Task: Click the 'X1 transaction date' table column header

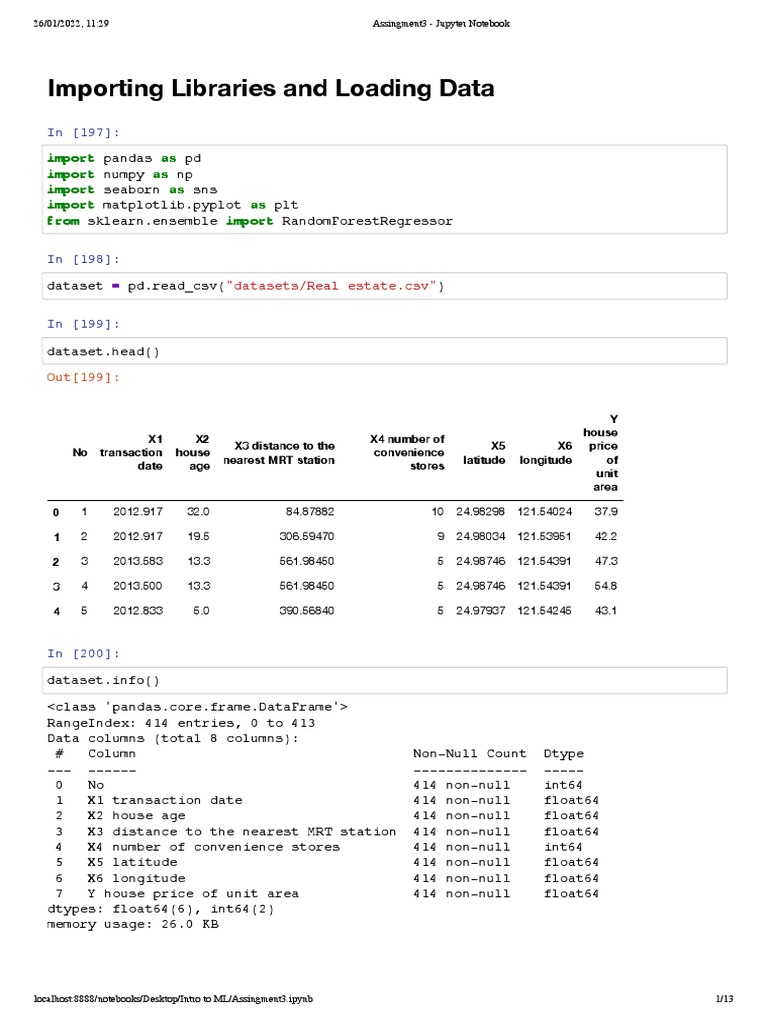Action: 131,452
